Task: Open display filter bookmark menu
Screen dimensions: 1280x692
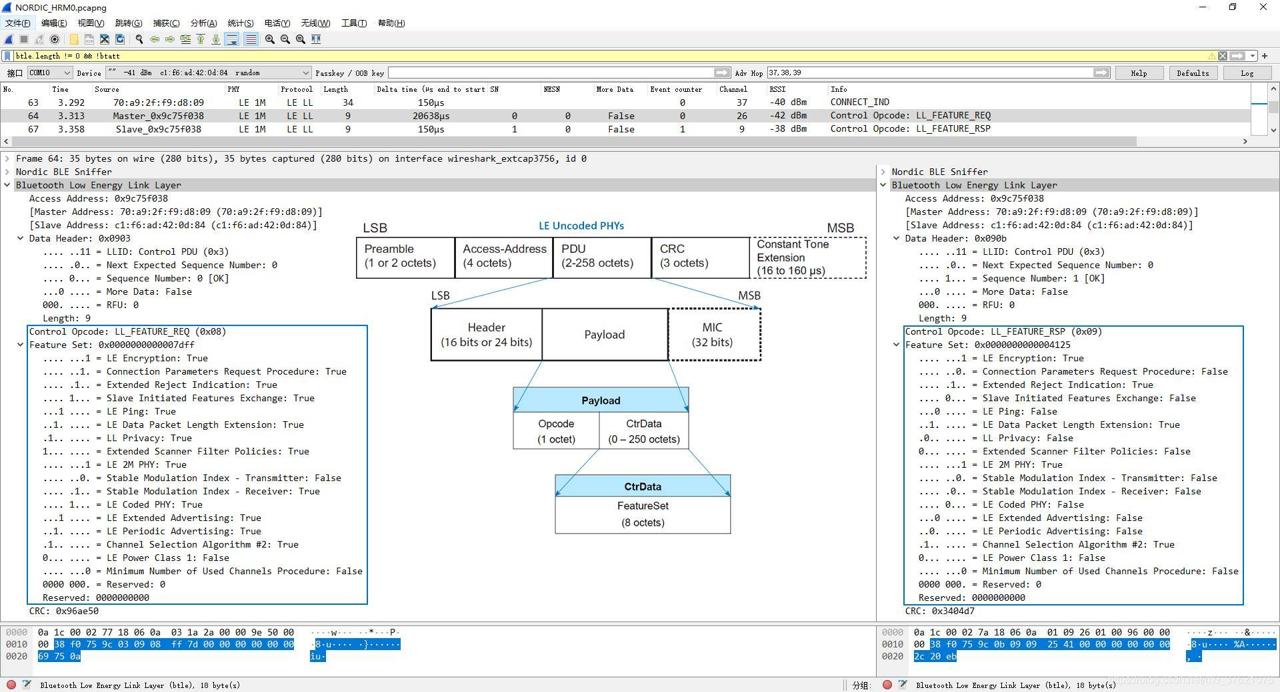Action: pyautogui.click(x=7, y=56)
